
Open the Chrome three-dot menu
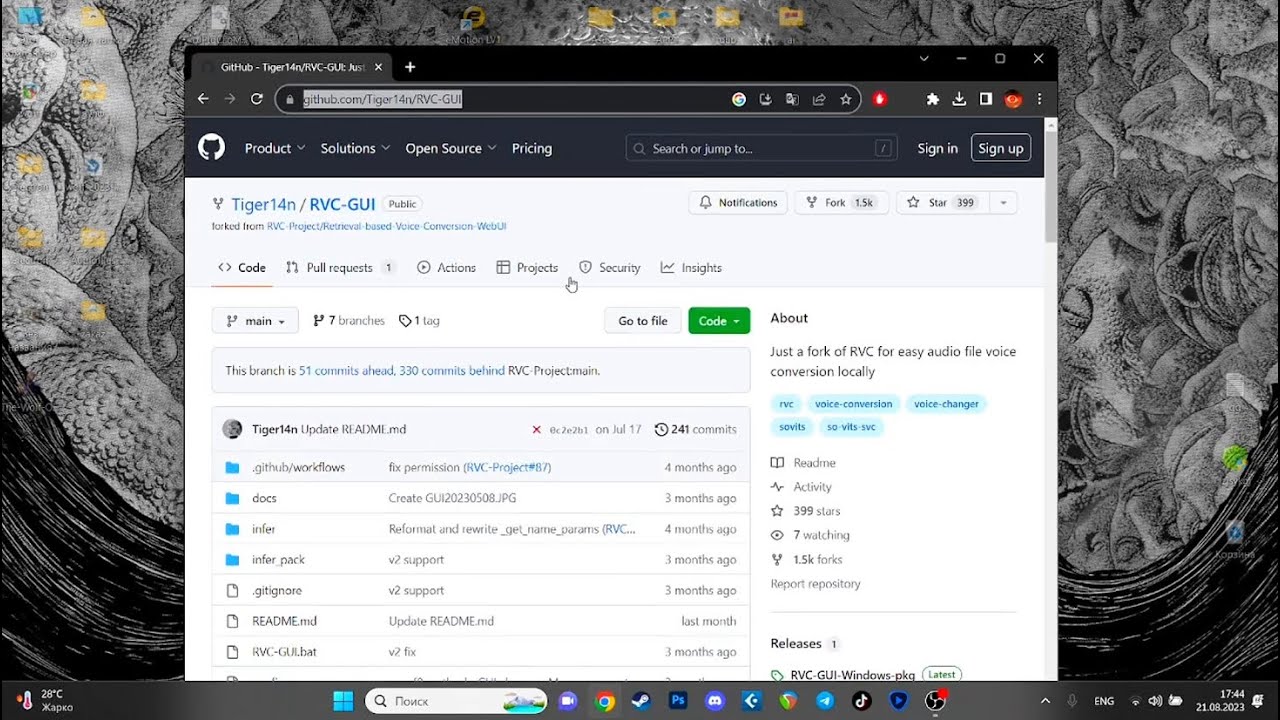(1039, 99)
